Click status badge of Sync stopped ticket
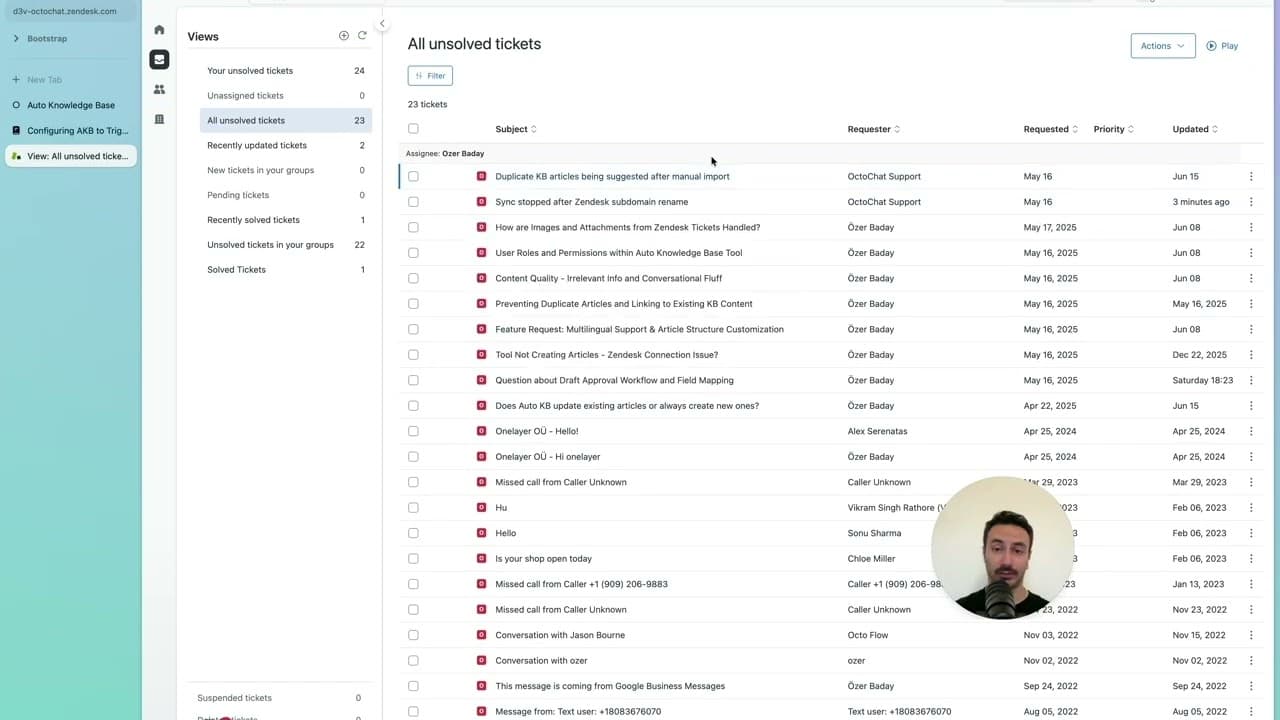 click(x=481, y=202)
